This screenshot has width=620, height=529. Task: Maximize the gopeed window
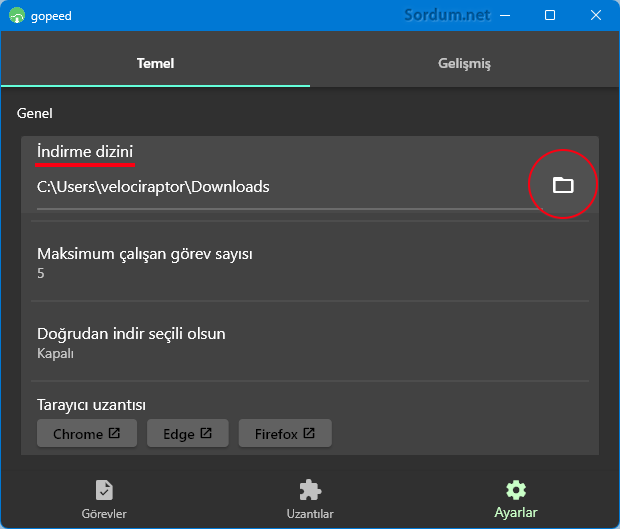click(550, 15)
